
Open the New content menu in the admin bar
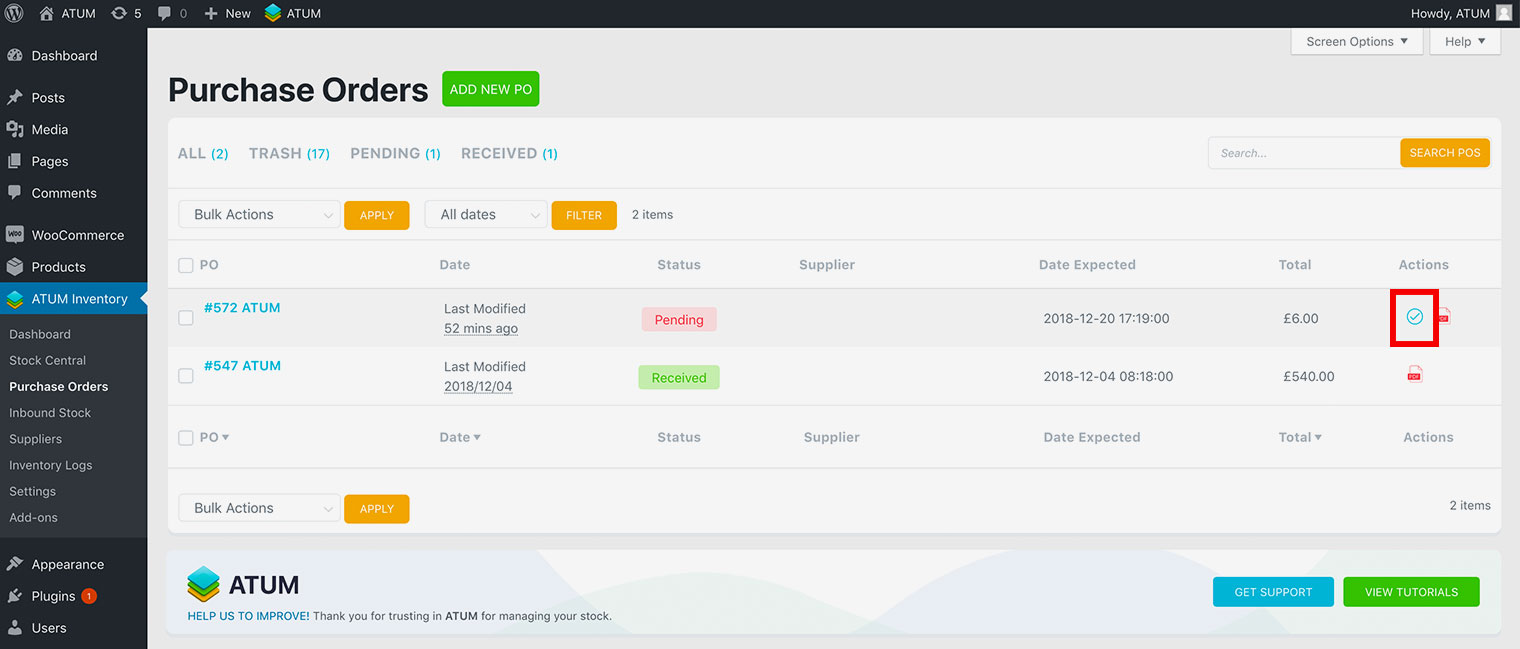[227, 13]
